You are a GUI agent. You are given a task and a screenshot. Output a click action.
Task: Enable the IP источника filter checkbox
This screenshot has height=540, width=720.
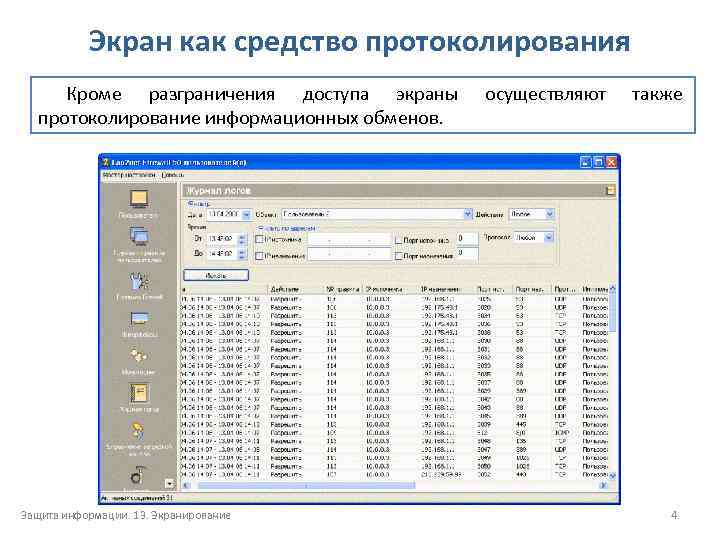click(259, 239)
